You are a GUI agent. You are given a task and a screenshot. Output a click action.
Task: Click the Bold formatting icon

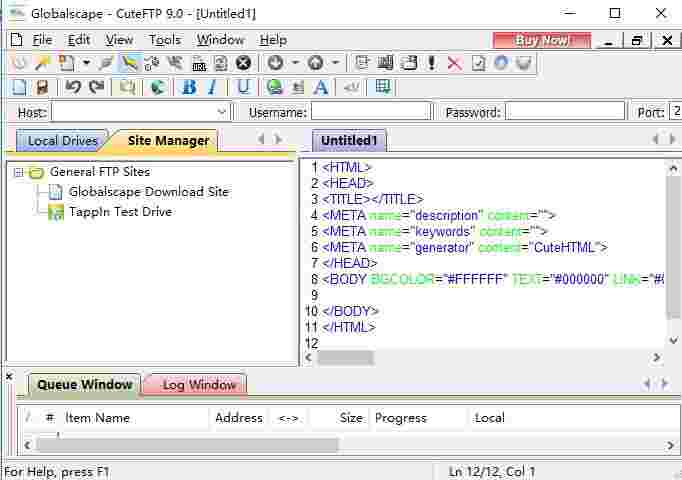click(188, 87)
